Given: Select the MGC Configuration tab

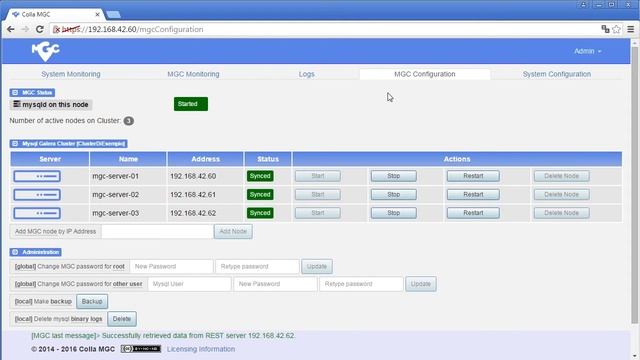Looking at the screenshot, I should [x=424, y=74].
